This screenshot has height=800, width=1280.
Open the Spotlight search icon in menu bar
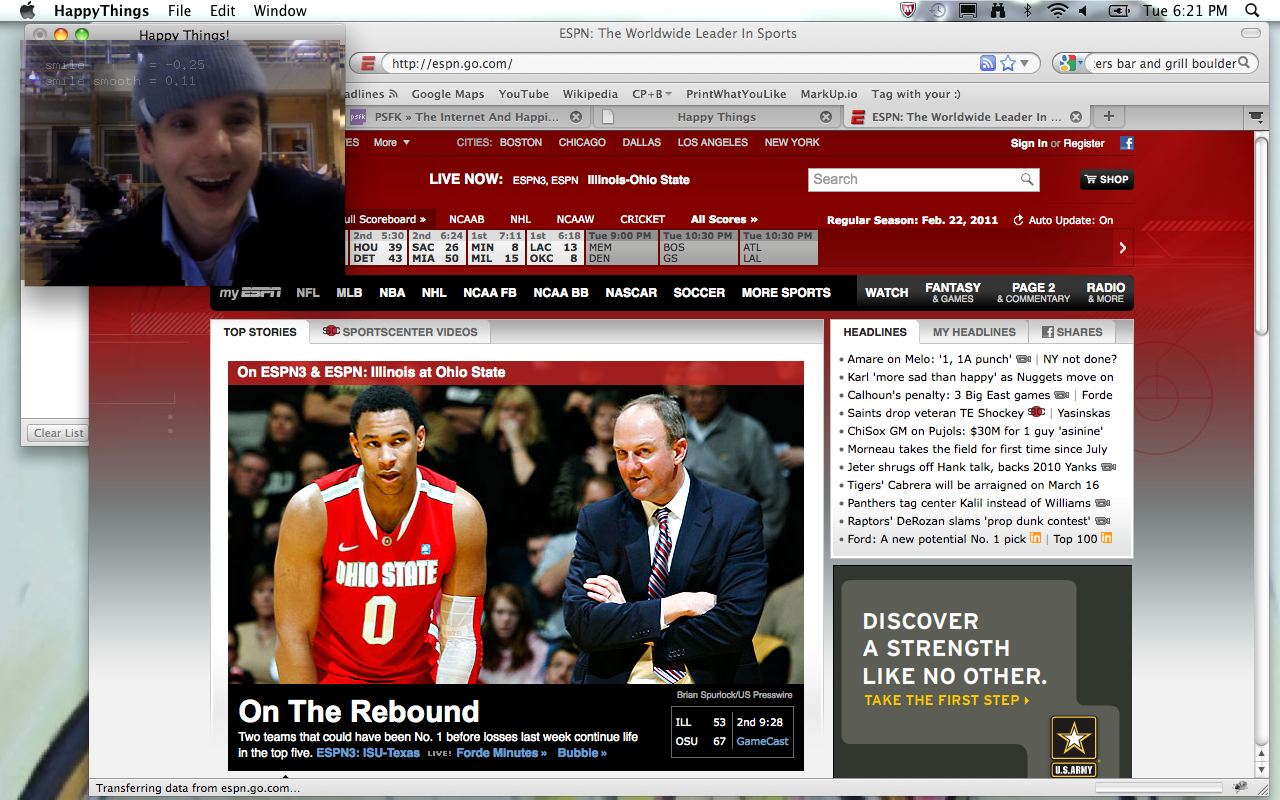[1252, 11]
